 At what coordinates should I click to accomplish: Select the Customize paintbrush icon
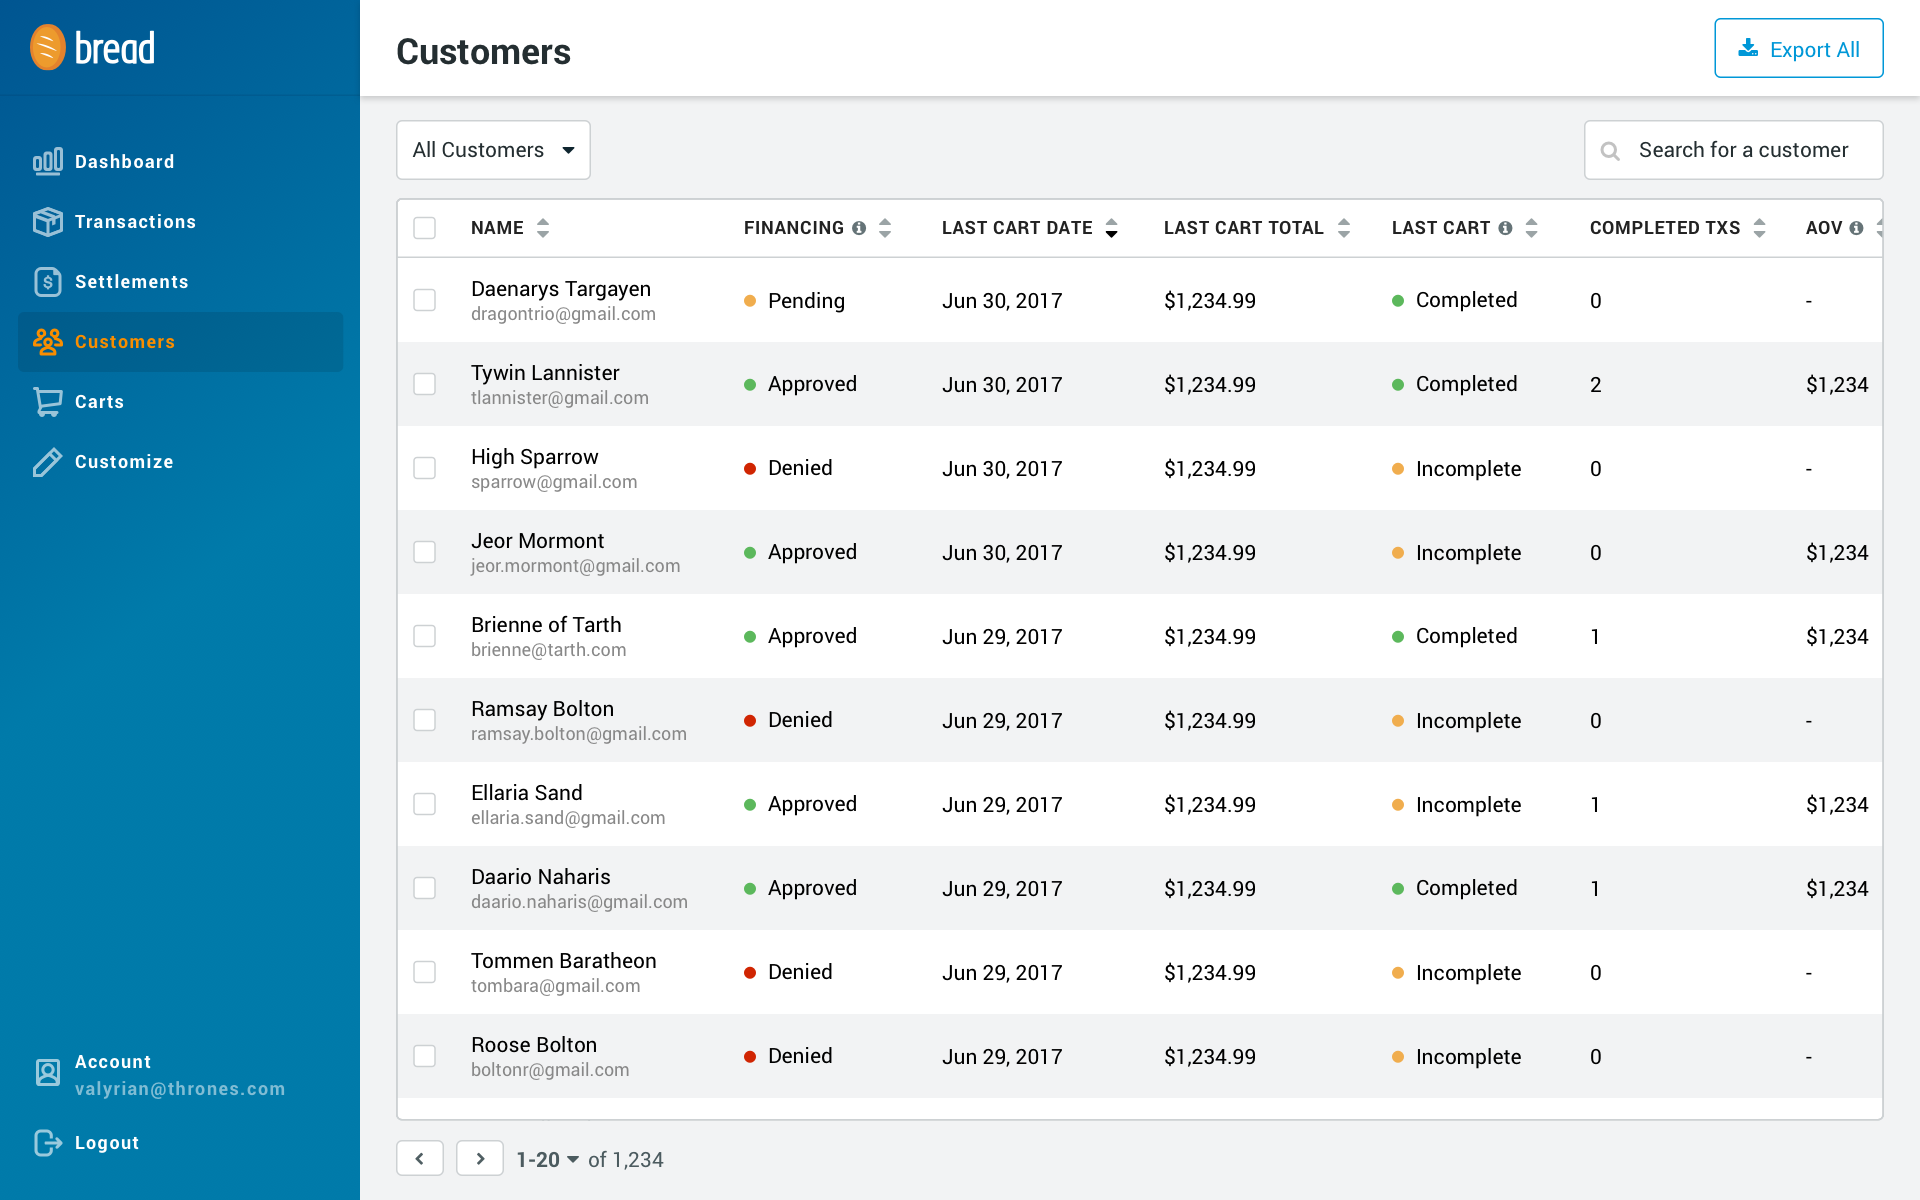click(46, 461)
